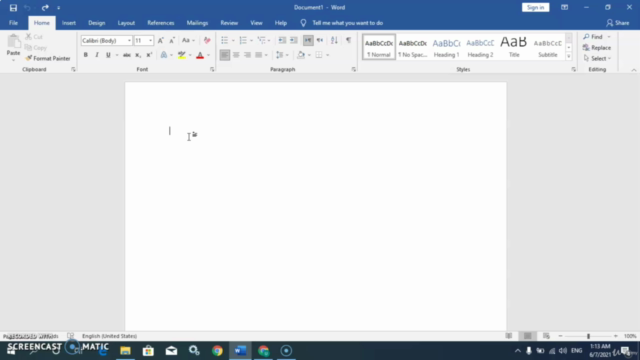Screen dimensions: 640x360
Task: Toggle Superscript formatting
Action: (149, 55)
